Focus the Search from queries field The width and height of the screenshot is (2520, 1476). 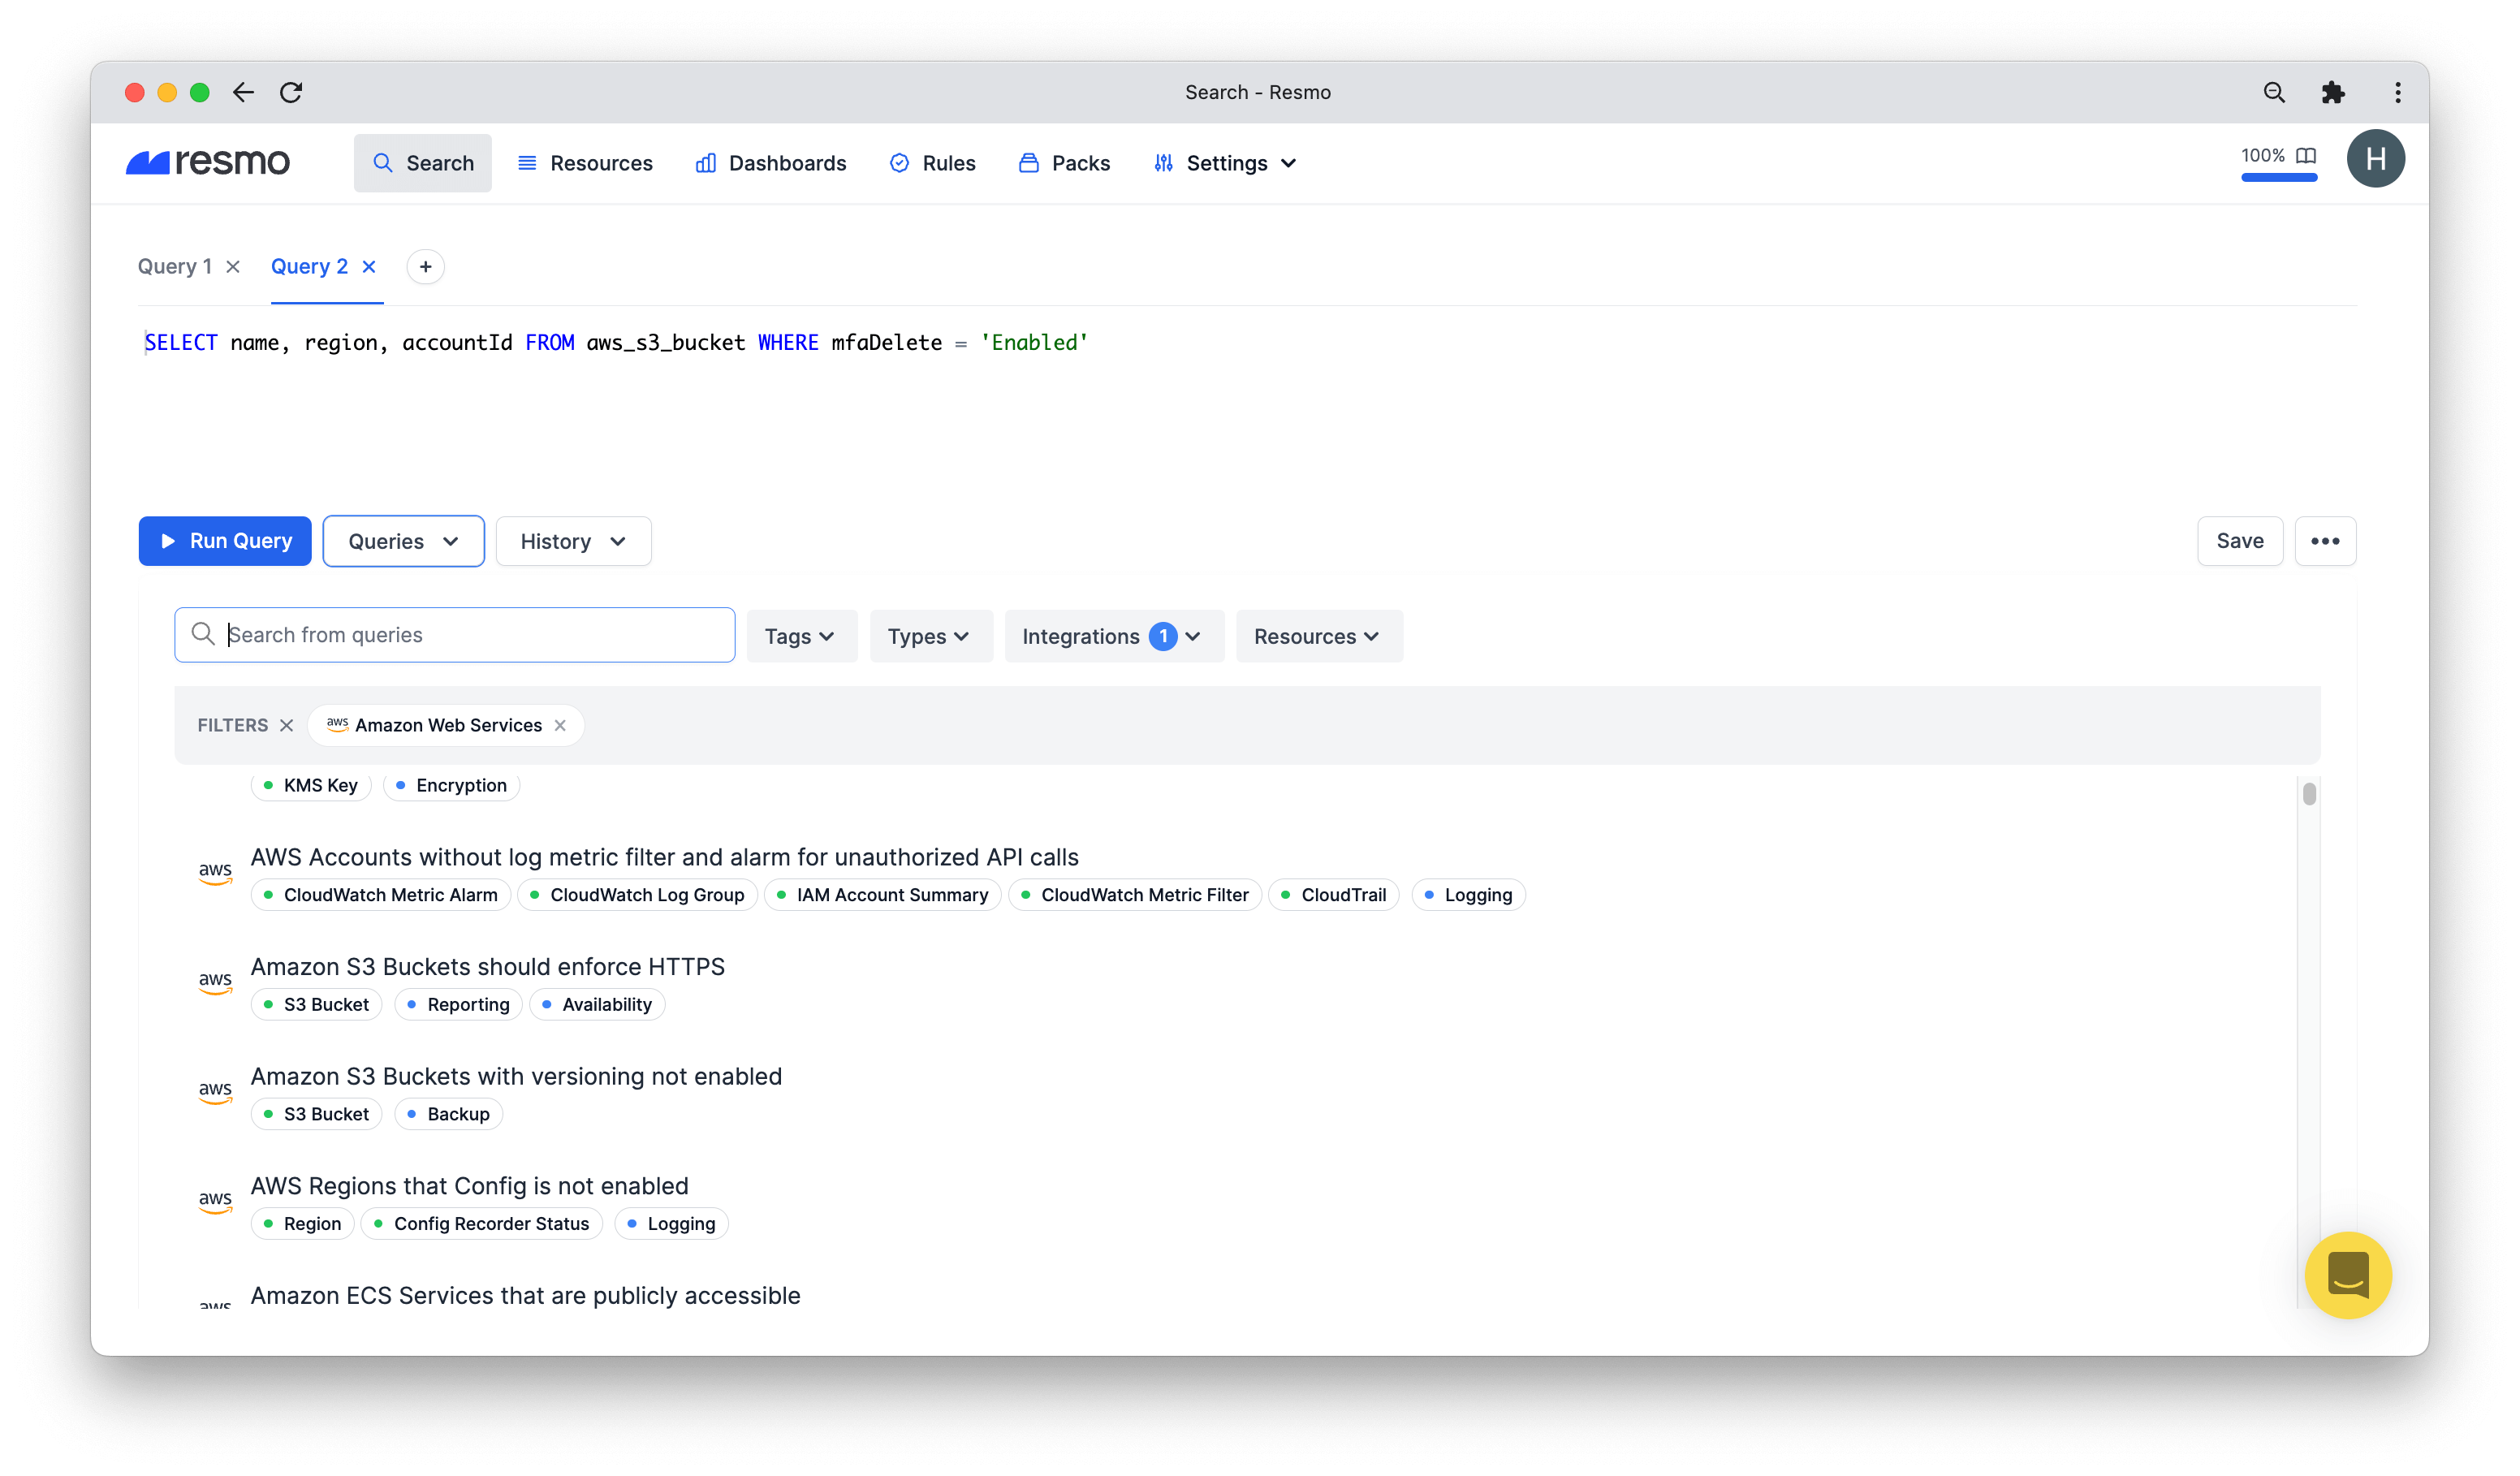pyautogui.click(x=455, y=635)
